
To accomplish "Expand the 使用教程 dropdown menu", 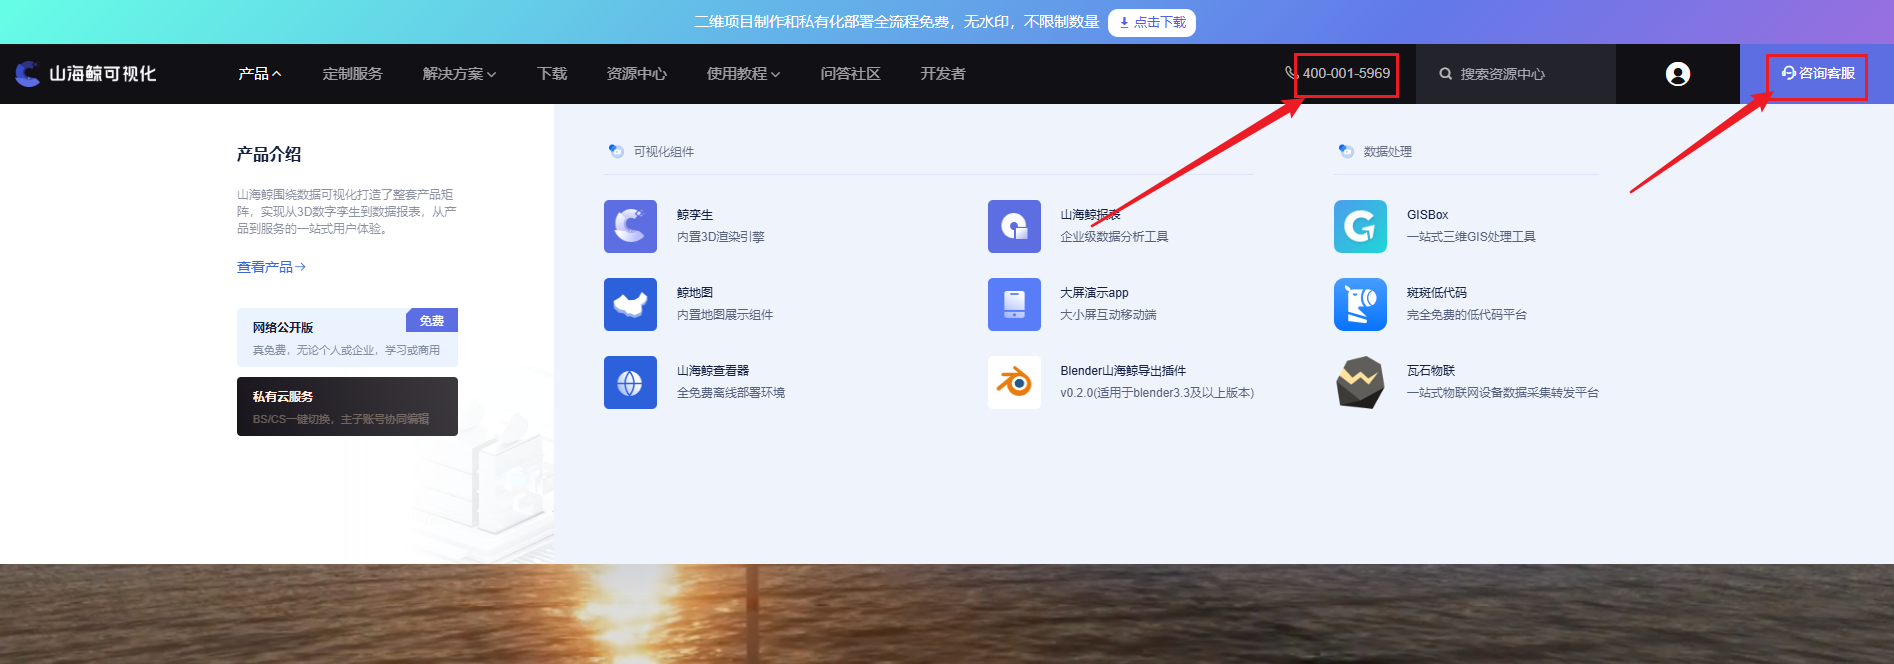I will coord(743,74).
